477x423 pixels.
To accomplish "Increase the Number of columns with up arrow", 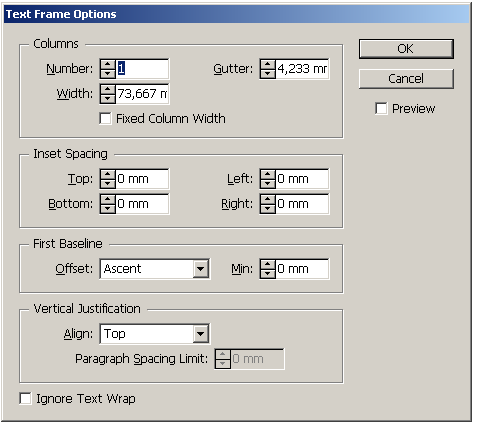I will click(108, 64).
